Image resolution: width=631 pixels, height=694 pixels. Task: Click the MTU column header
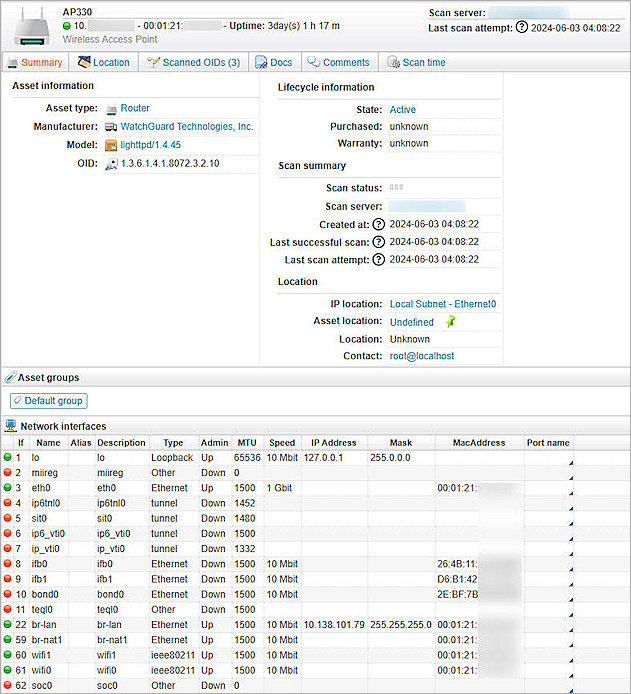coord(247,443)
